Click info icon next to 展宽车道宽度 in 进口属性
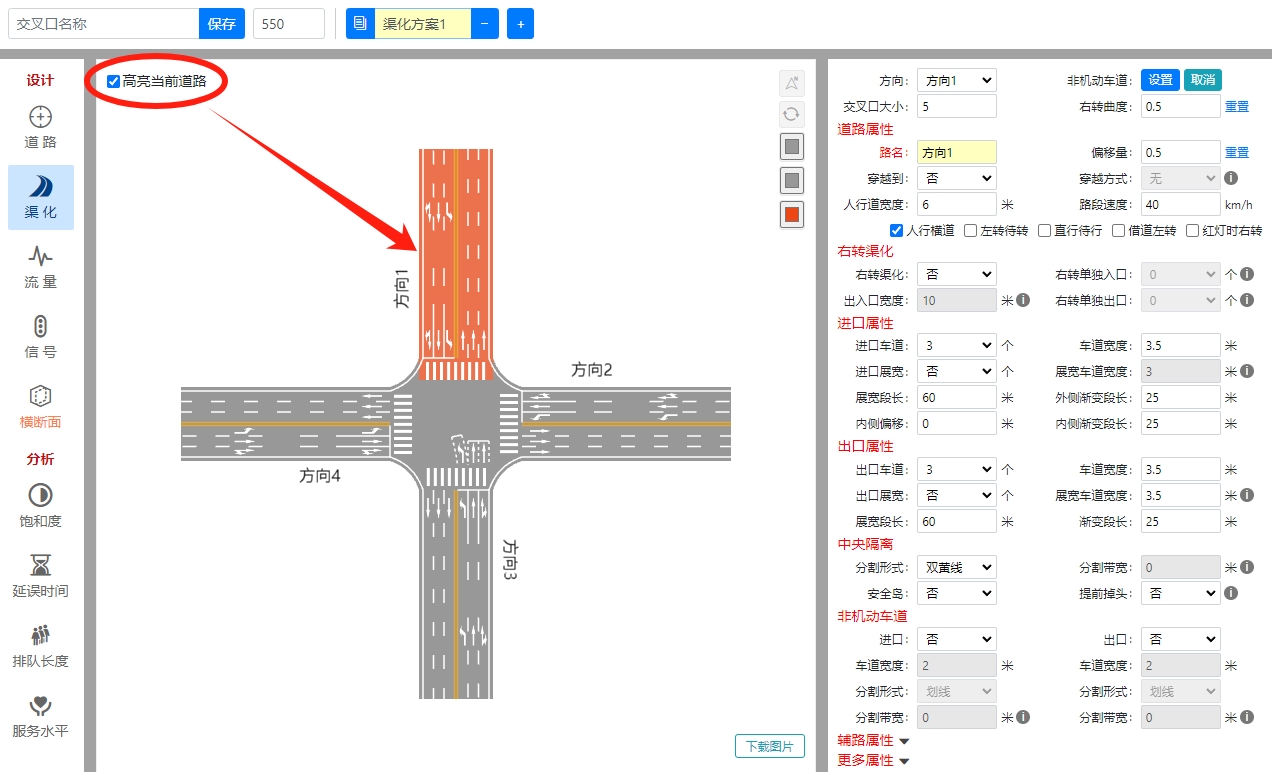Viewport: 1272px width, 772px height. pos(1247,371)
